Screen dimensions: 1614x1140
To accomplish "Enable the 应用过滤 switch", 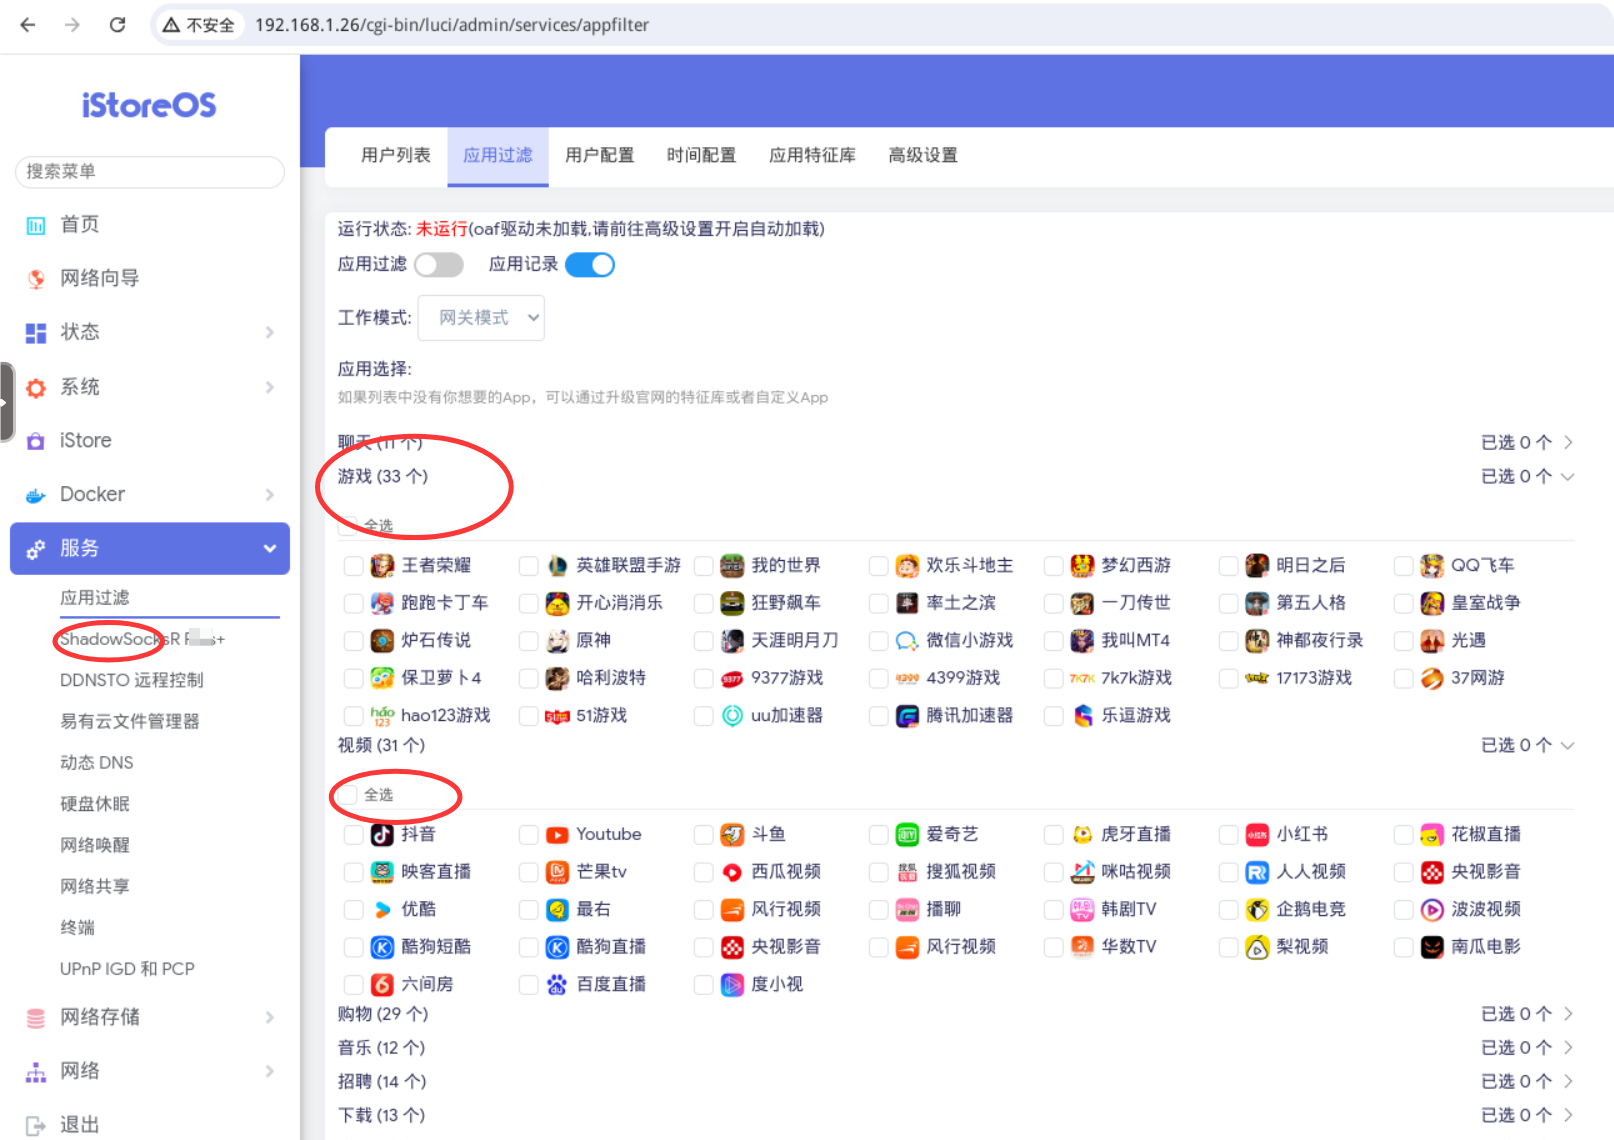I will [439, 264].
